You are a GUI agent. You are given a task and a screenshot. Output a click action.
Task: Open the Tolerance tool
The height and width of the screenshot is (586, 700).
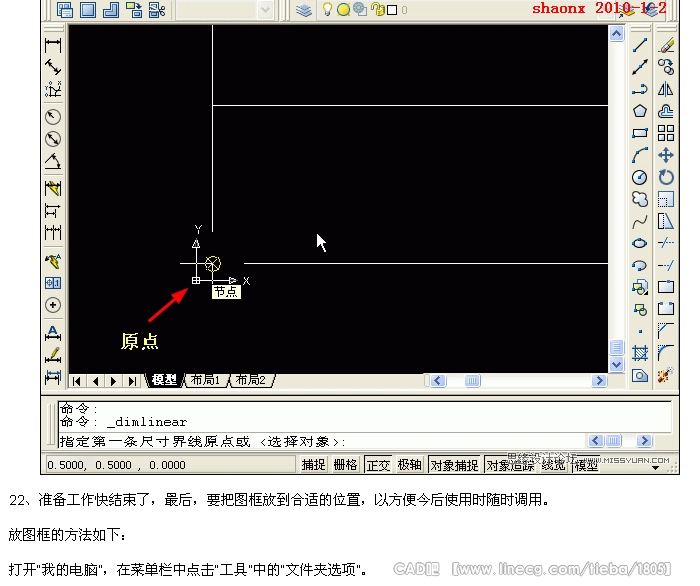(53, 283)
